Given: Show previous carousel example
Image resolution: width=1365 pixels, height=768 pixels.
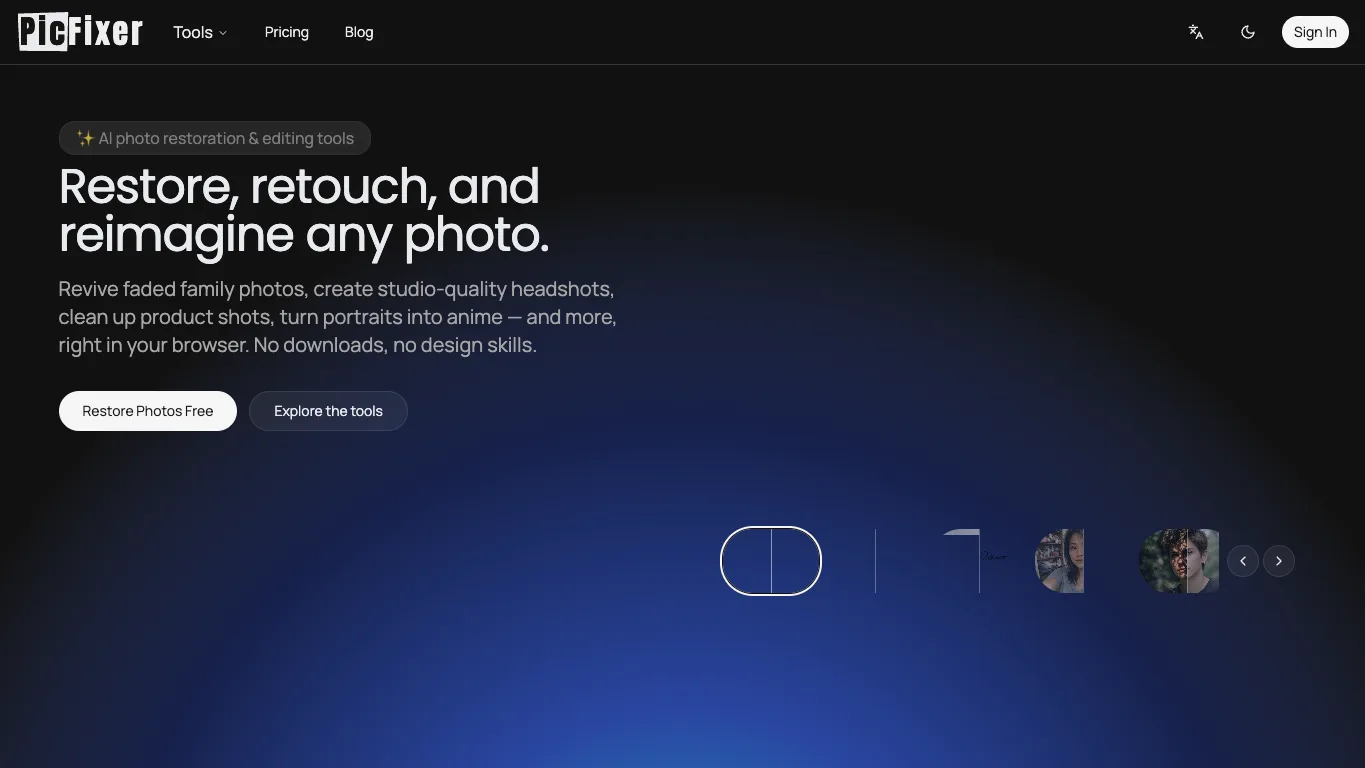Looking at the screenshot, I should [x=1243, y=561].
